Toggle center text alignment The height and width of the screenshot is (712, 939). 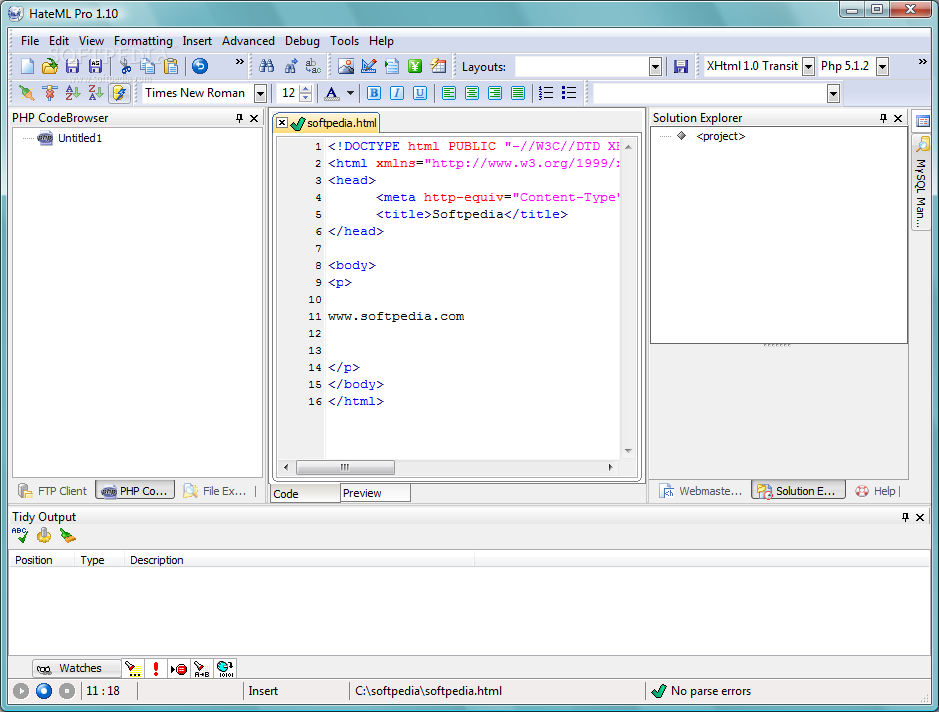click(472, 93)
